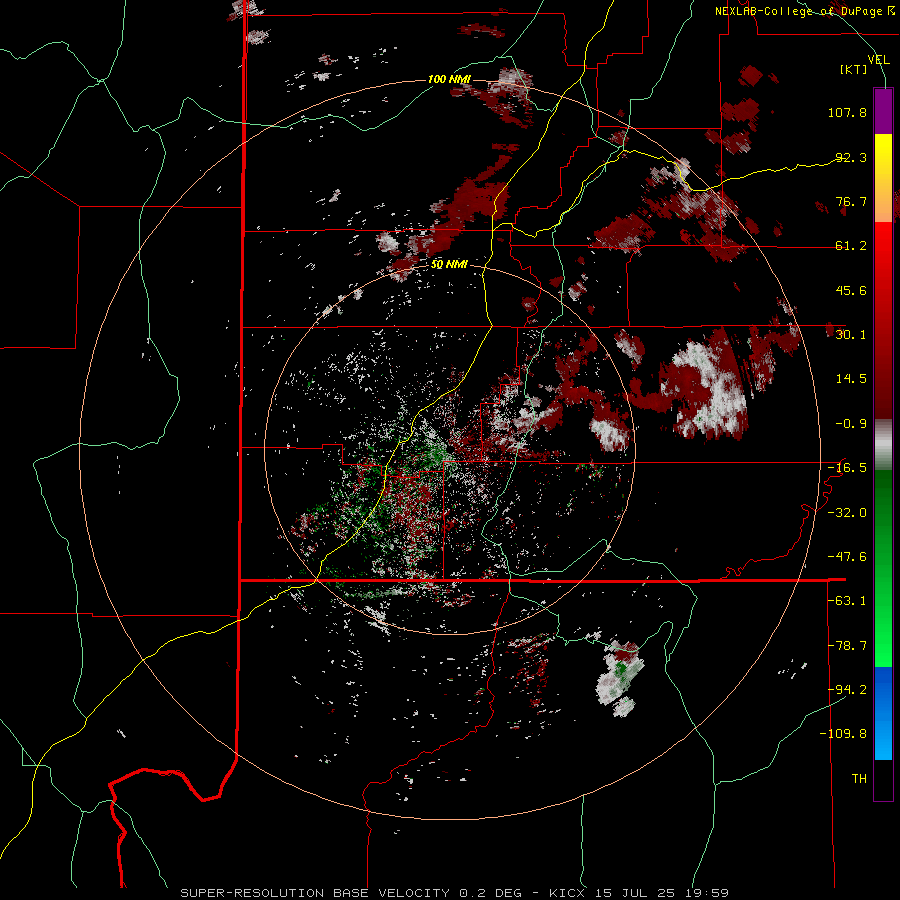This screenshot has height=900, width=900.
Task: Click the -94.2 velocity scale value
Action: click(847, 689)
